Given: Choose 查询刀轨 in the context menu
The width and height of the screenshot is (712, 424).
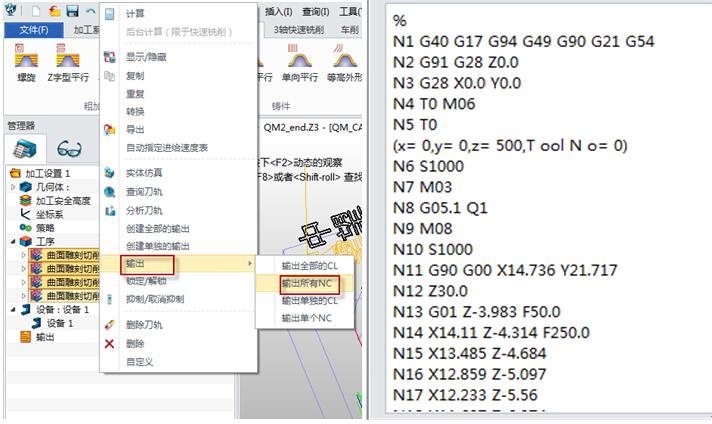Looking at the screenshot, I should pos(144,192).
